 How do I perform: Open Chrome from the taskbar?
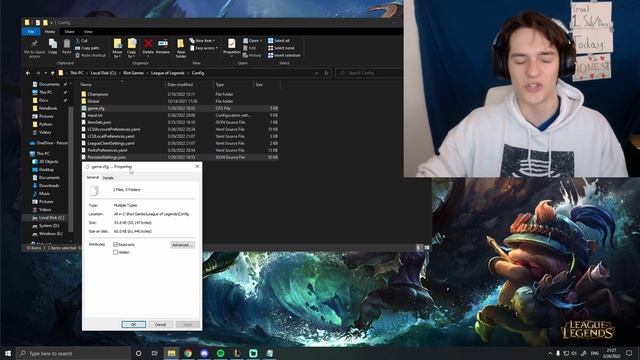point(188,353)
